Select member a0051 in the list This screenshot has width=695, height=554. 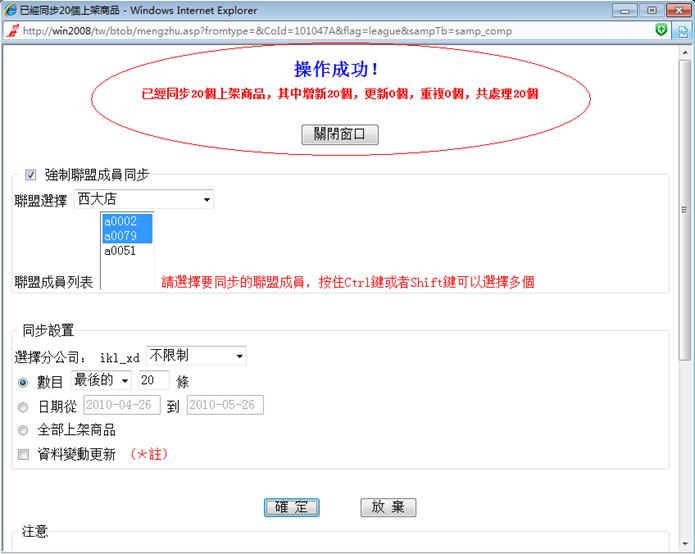(x=120, y=251)
